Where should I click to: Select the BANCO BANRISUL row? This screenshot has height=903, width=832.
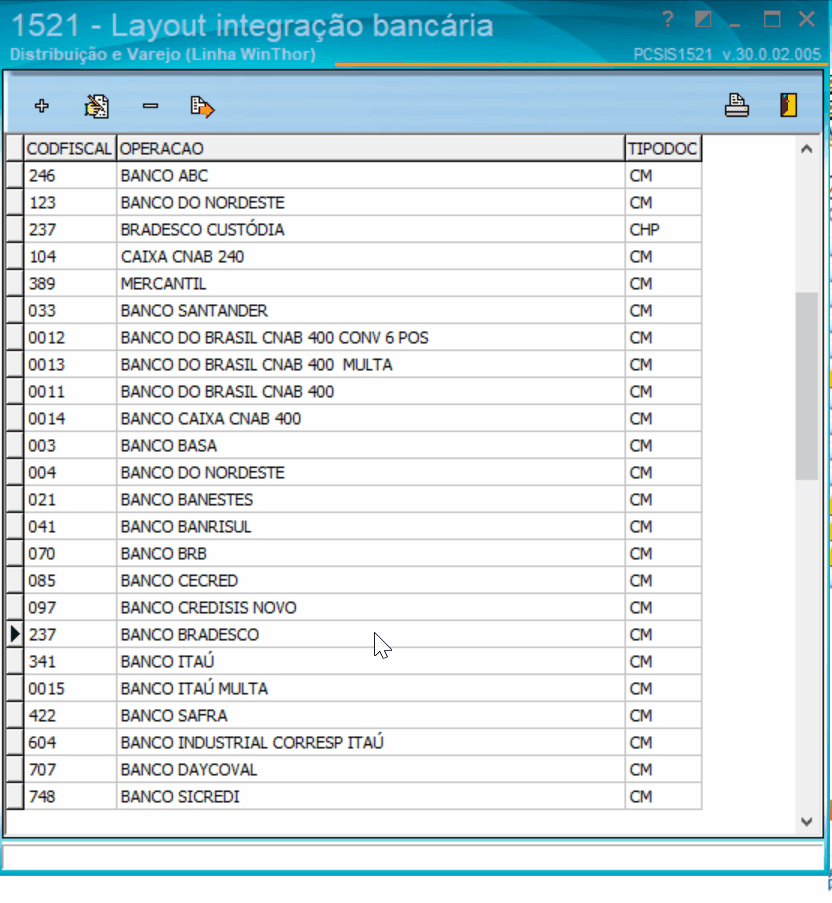coord(354,527)
